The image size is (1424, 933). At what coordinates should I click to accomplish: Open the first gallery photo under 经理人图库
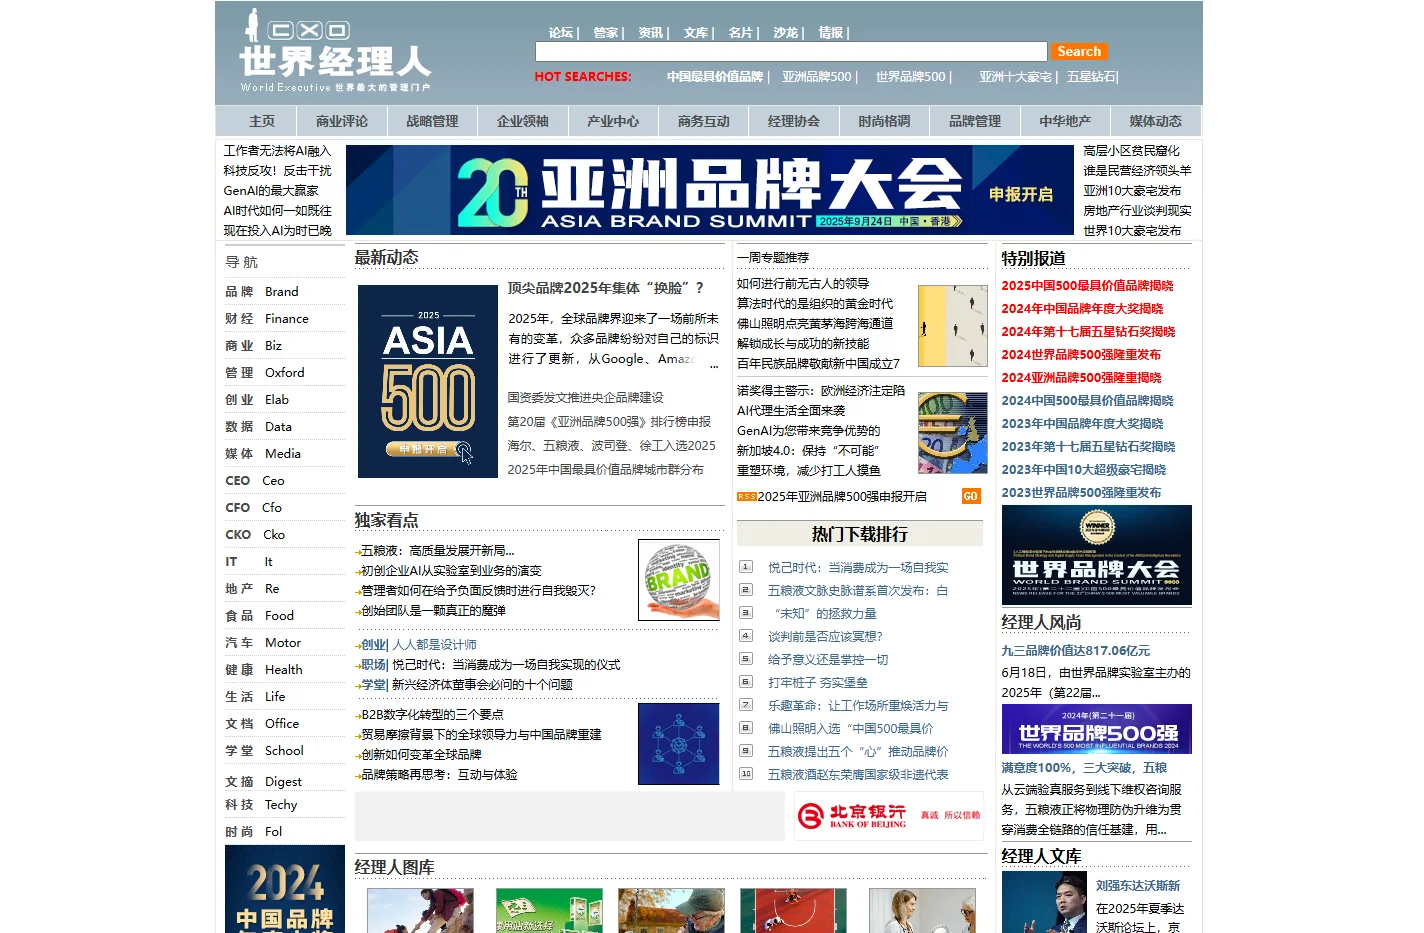(420, 911)
